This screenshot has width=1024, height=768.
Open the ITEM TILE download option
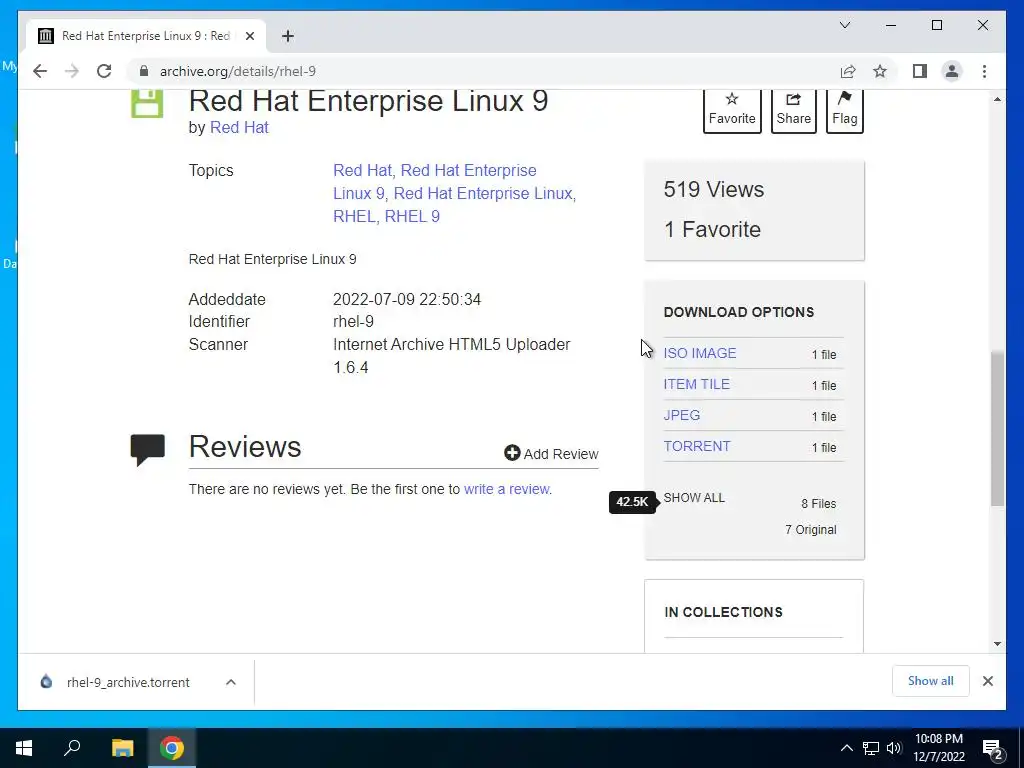coord(696,385)
